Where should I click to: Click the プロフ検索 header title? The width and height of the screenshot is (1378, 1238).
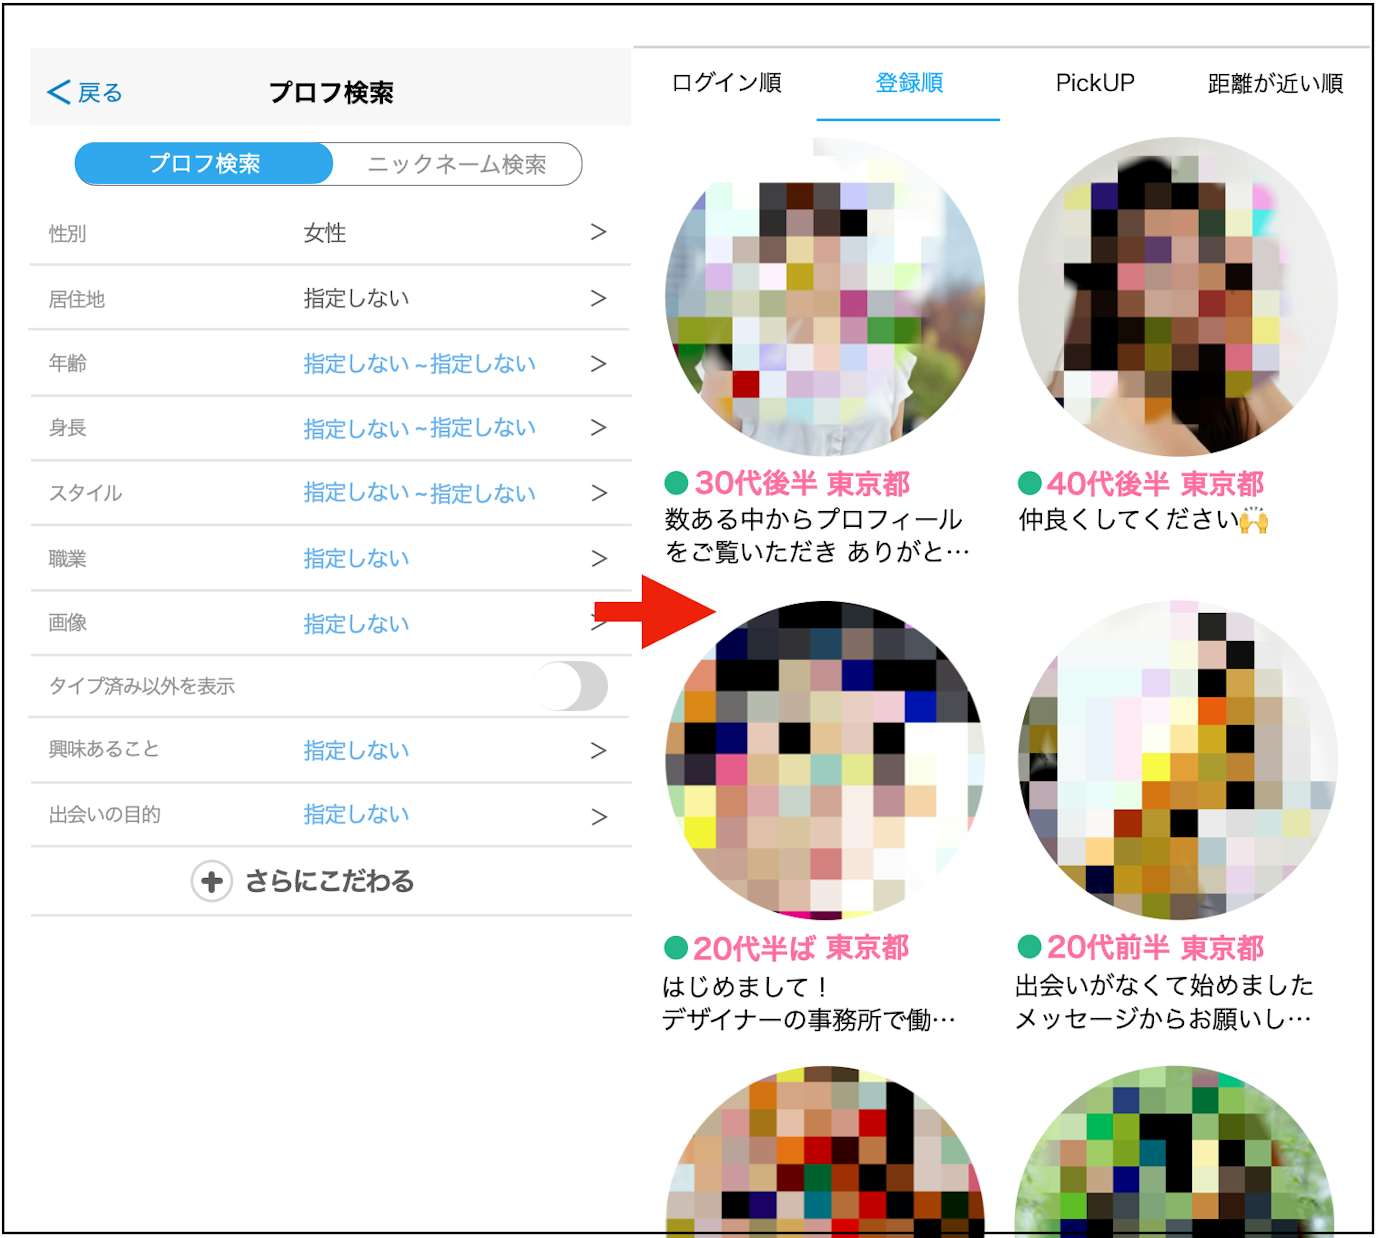[x=331, y=93]
